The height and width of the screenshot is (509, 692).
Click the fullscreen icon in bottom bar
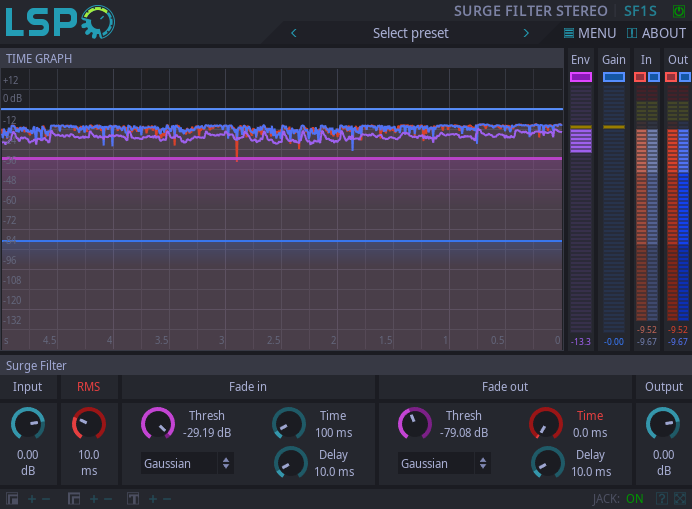click(x=680, y=498)
